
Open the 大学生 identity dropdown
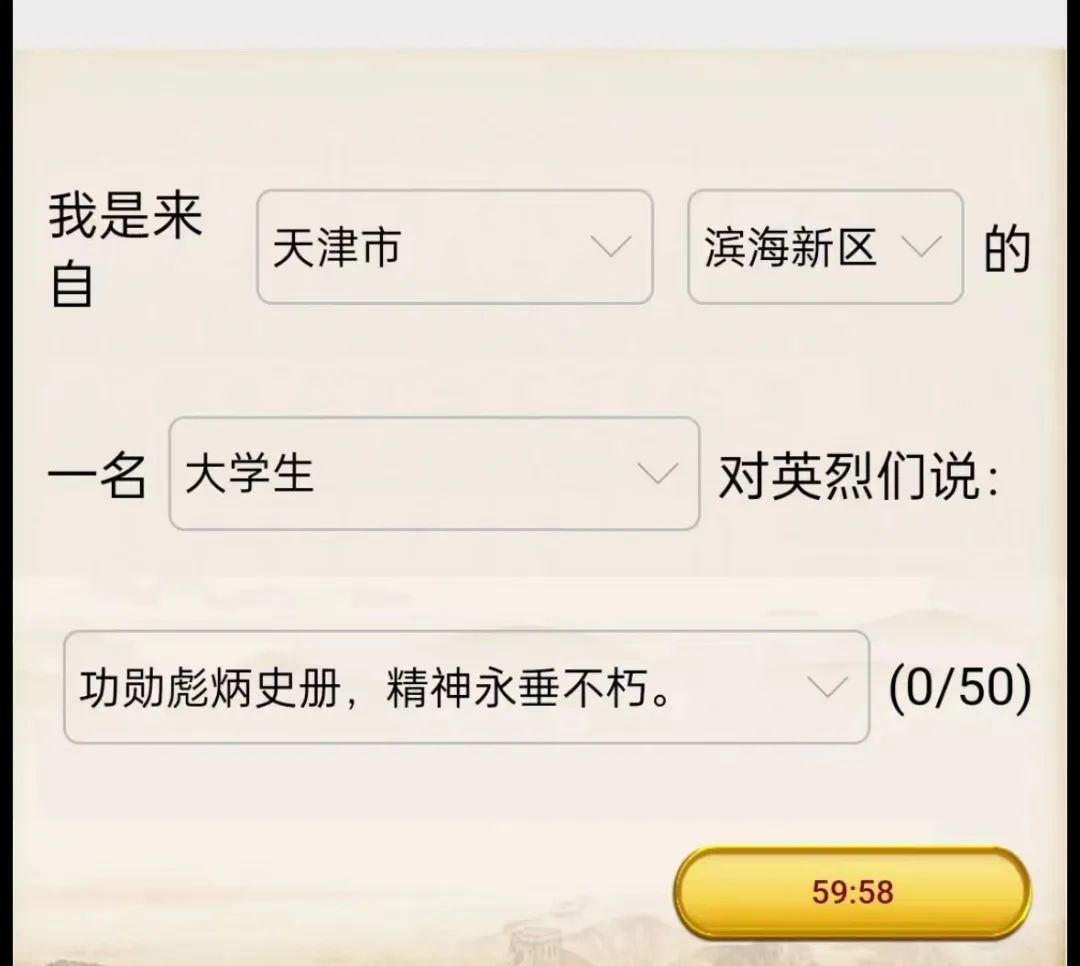click(433, 473)
